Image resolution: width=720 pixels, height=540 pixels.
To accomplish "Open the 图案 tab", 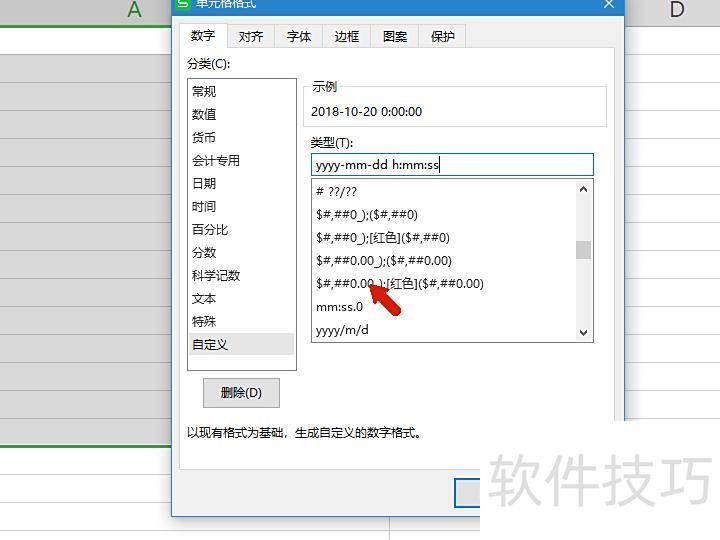I will (395, 37).
